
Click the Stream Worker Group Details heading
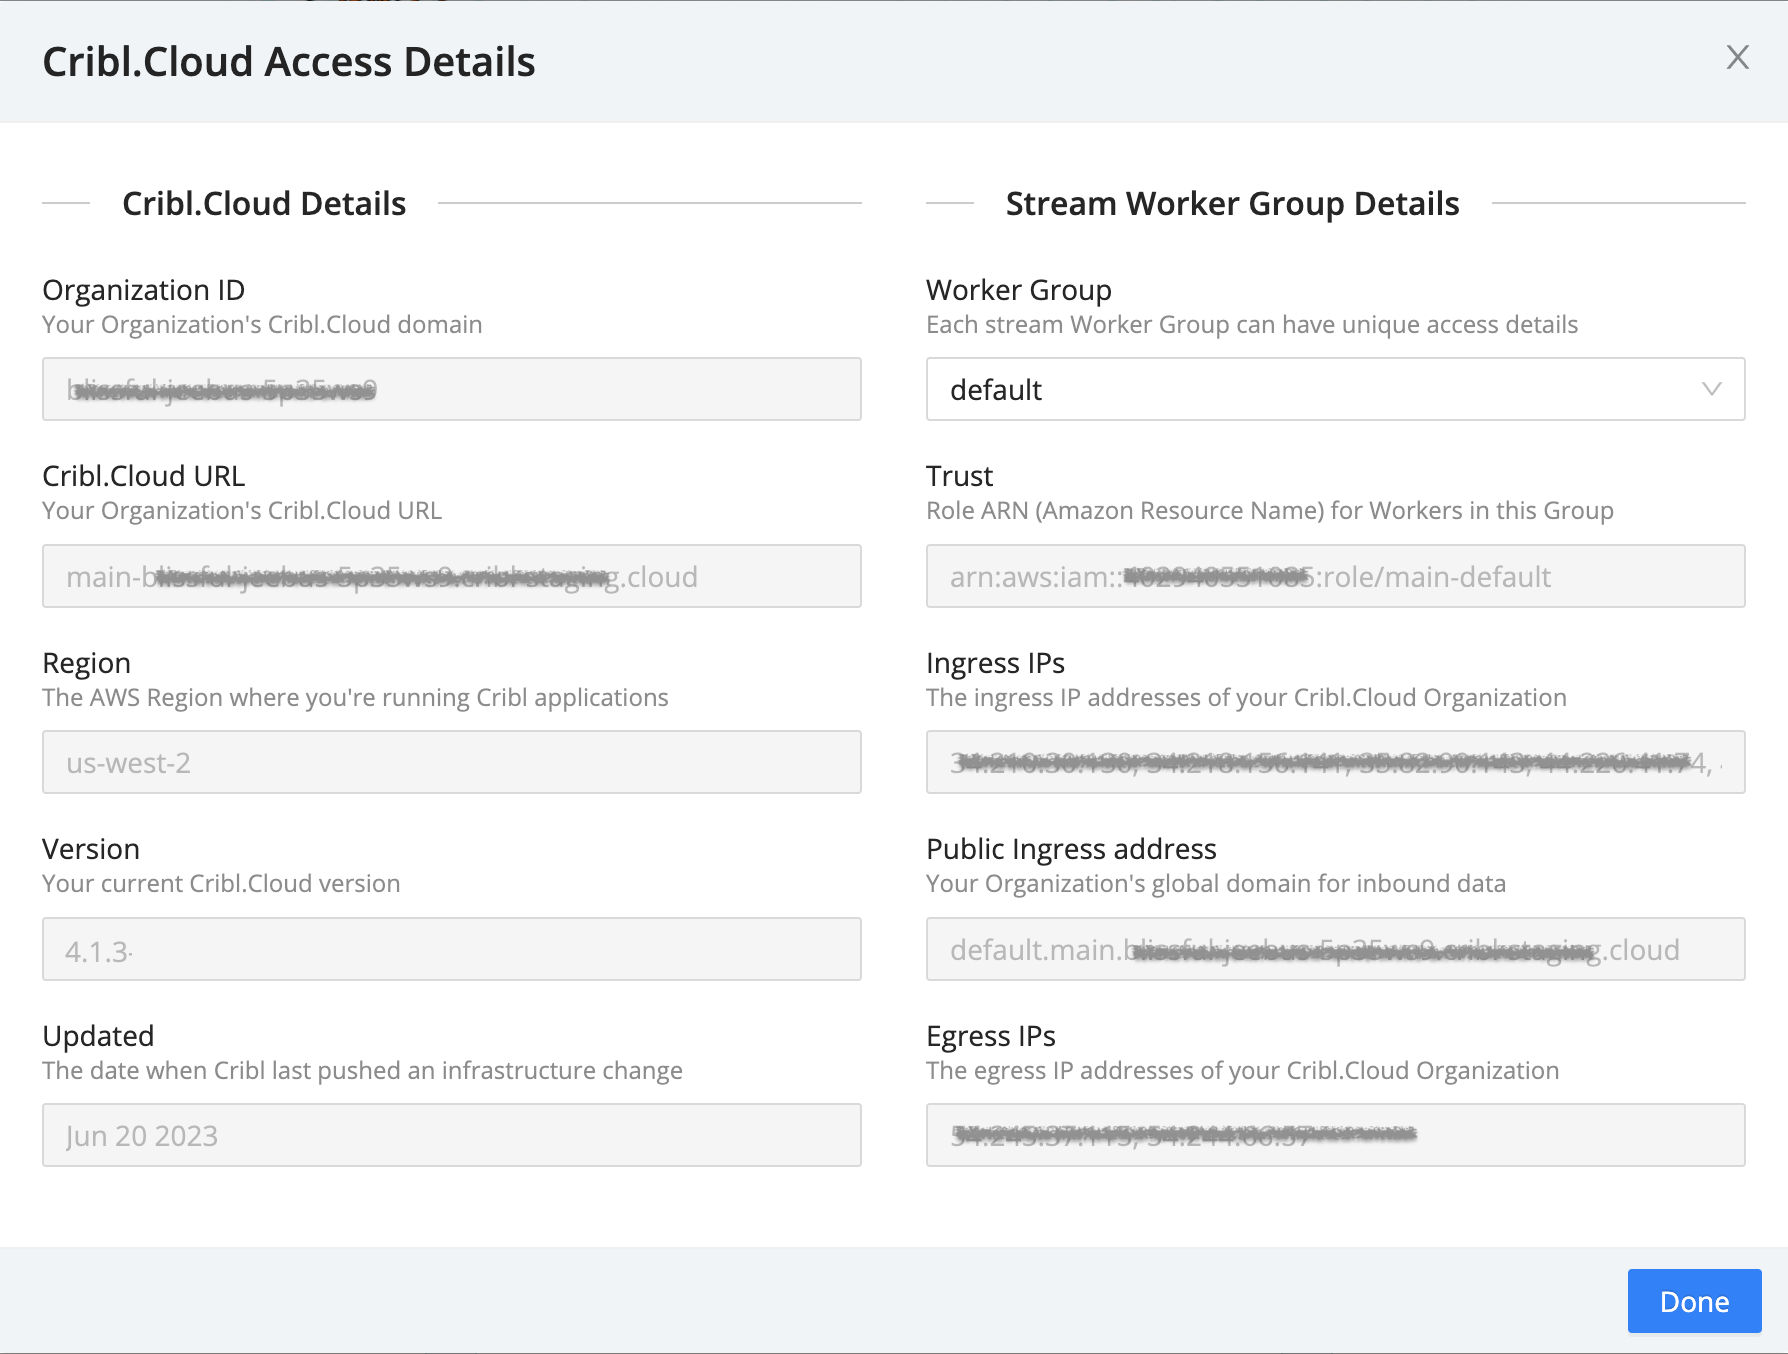coord(1232,203)
